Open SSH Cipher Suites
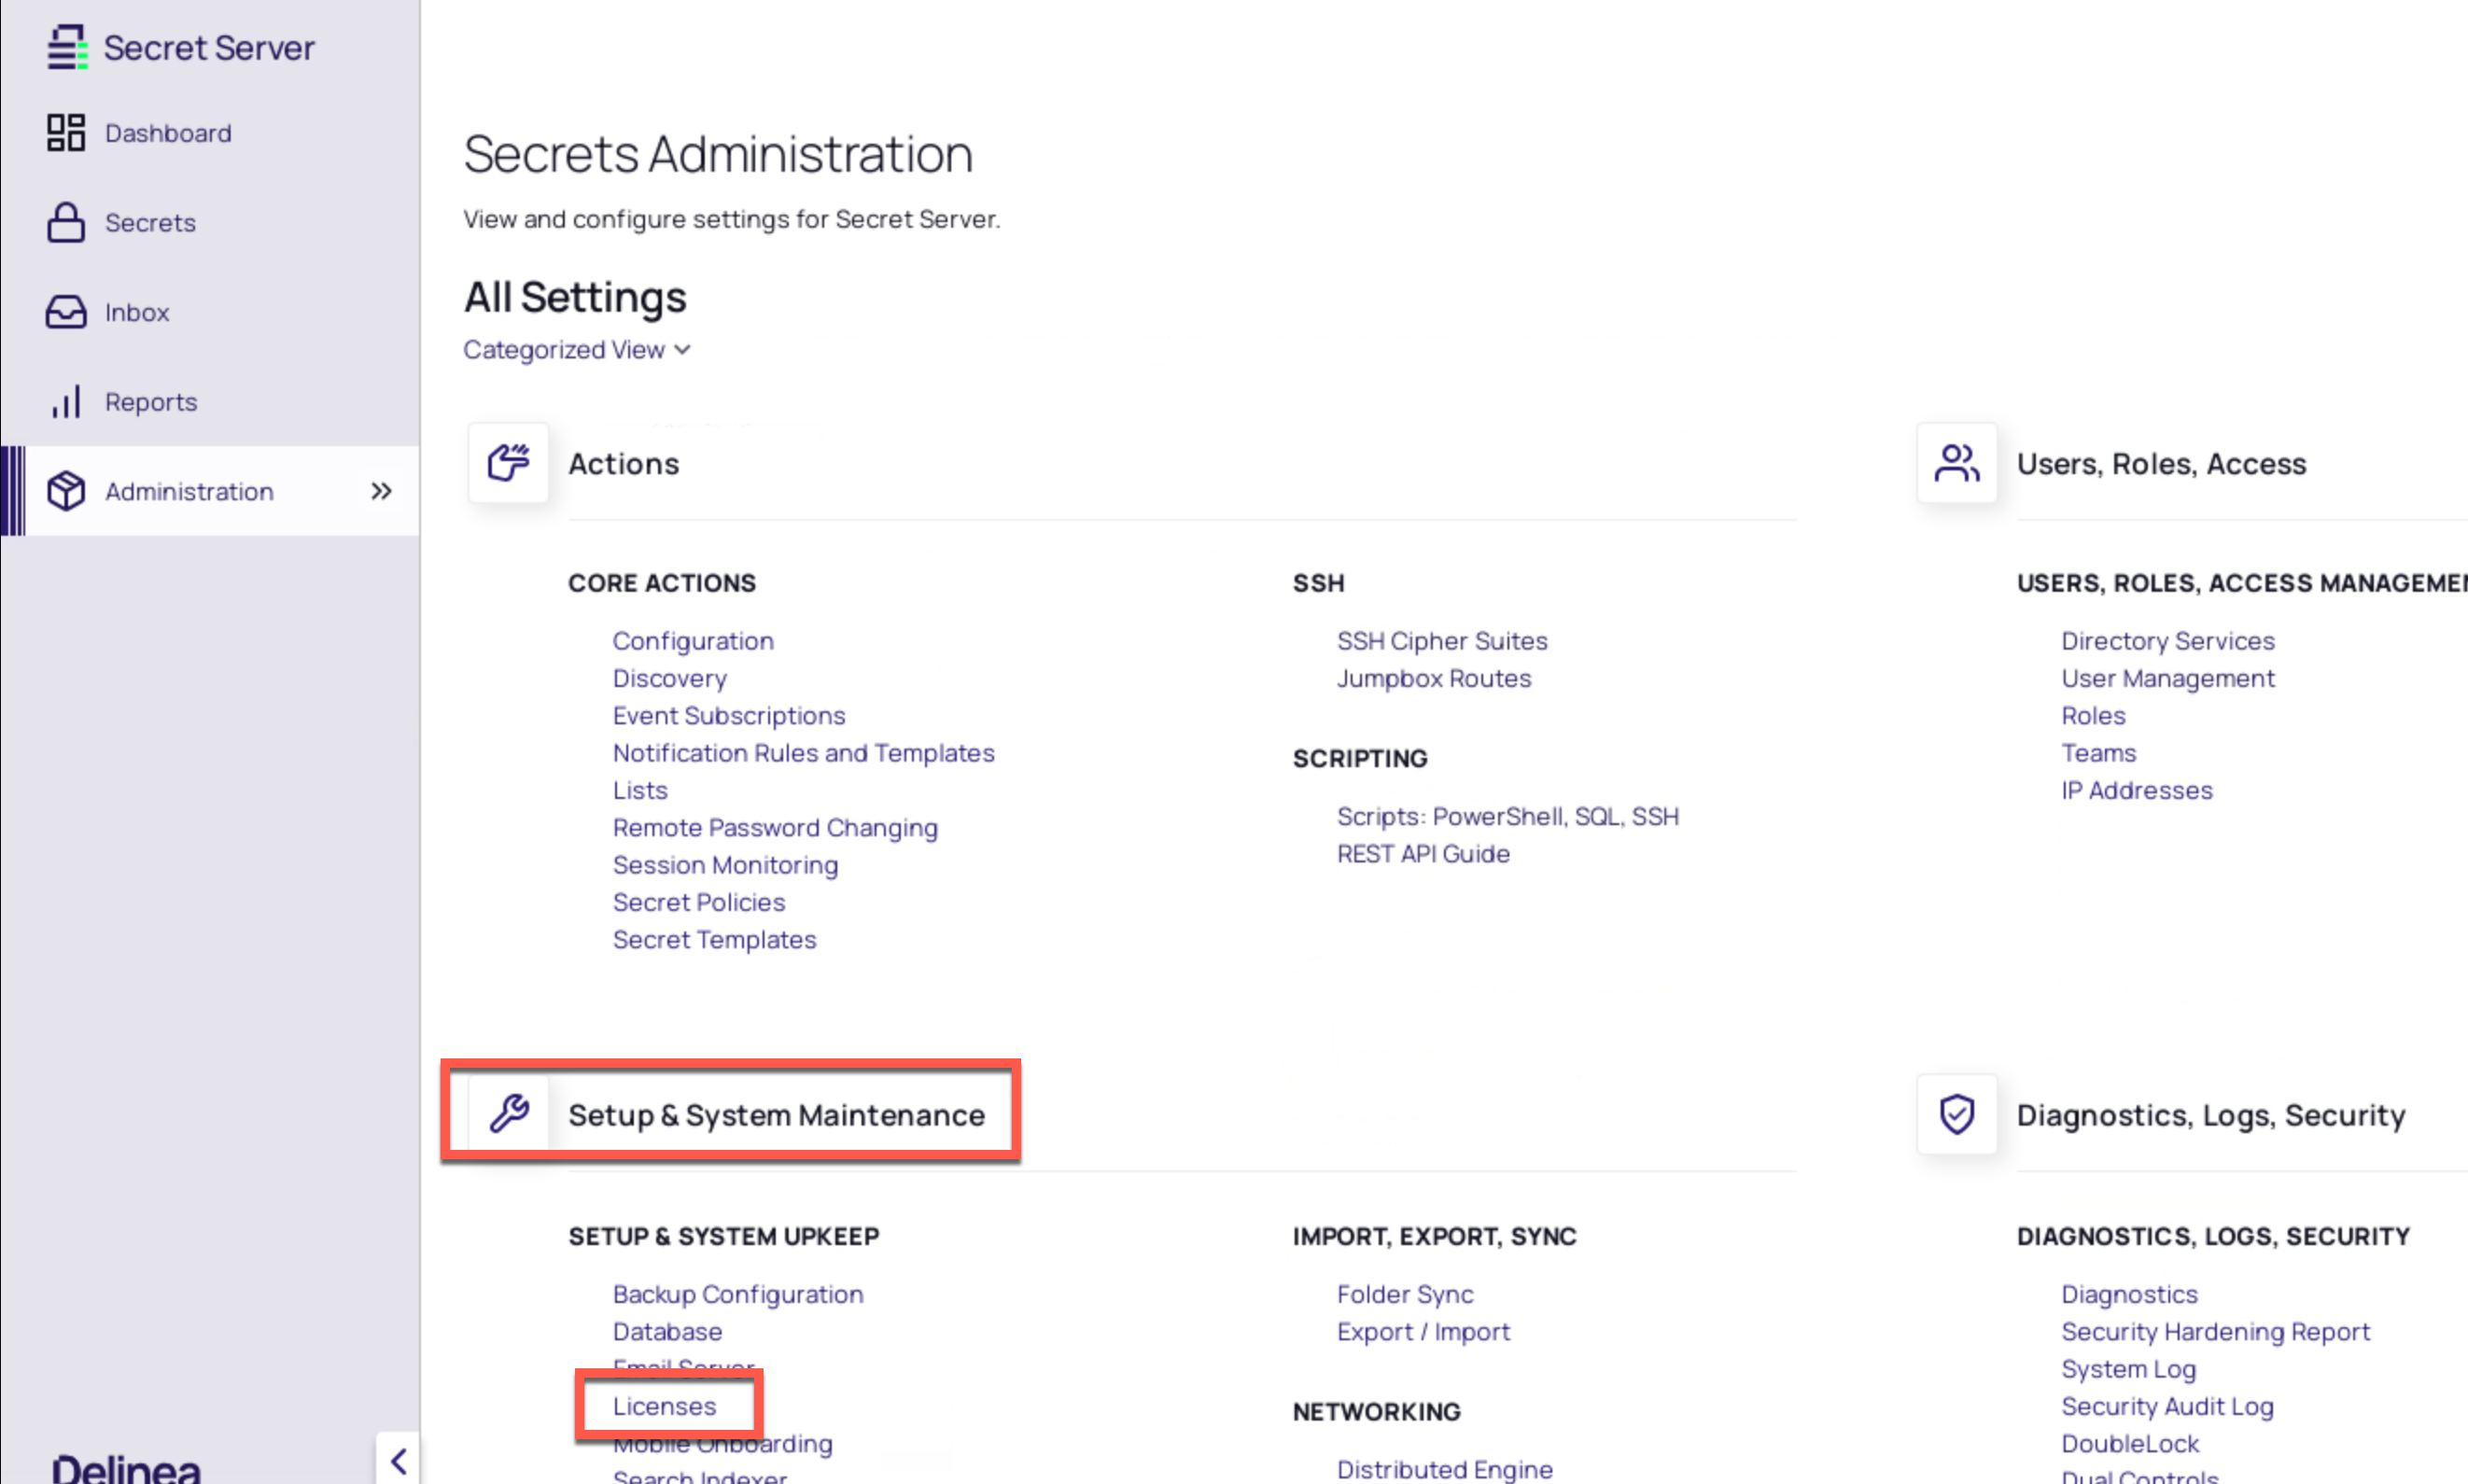The image size is (2468, 1484). (x=1442, y=641)
